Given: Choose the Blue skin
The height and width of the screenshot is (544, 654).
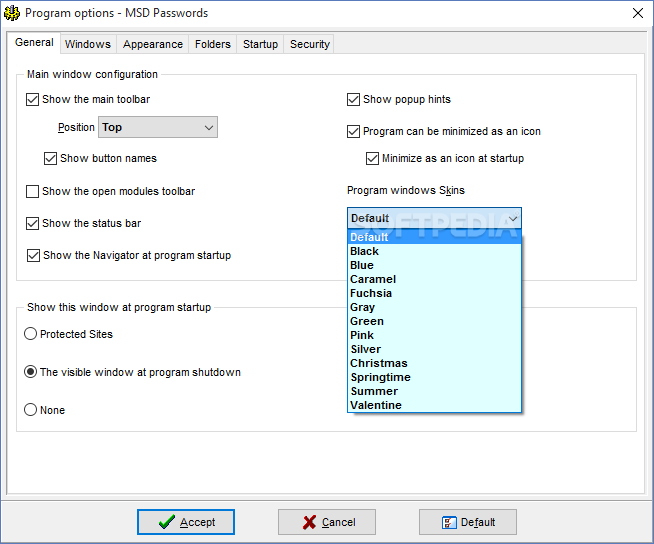Looking at the screenshot, I should [434, 265].
